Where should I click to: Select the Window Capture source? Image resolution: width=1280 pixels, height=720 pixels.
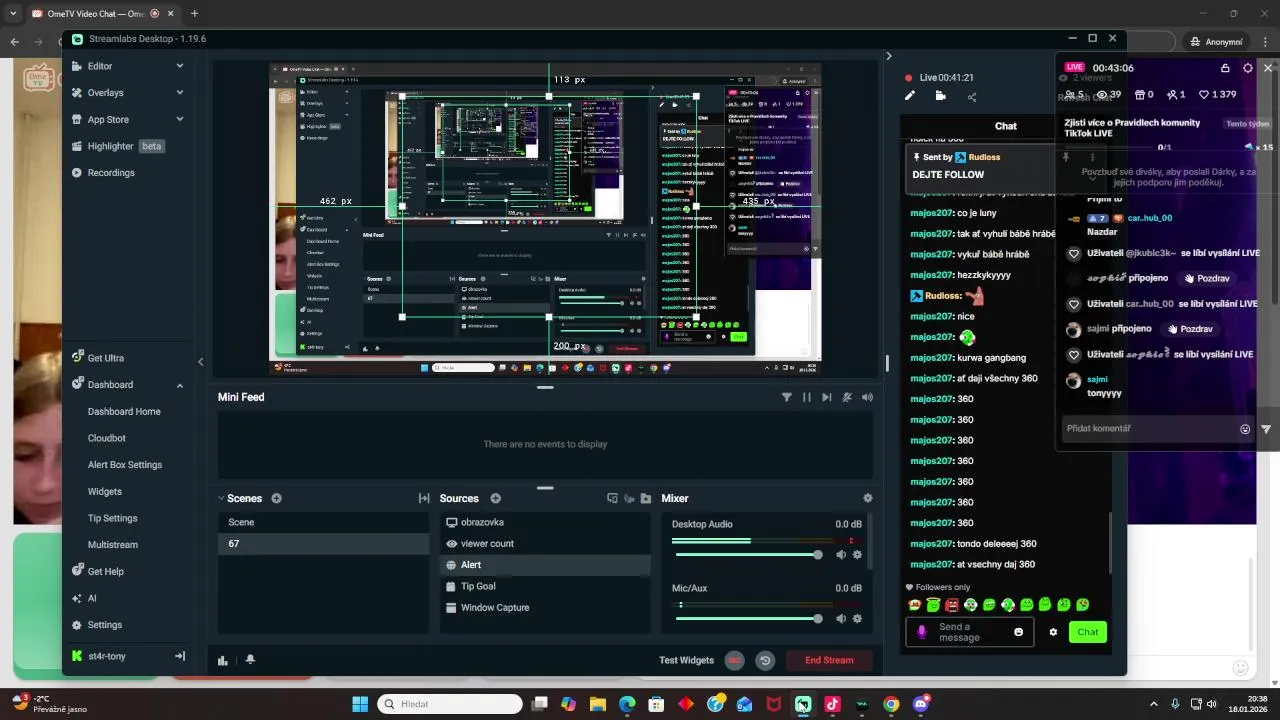point(545,608)
